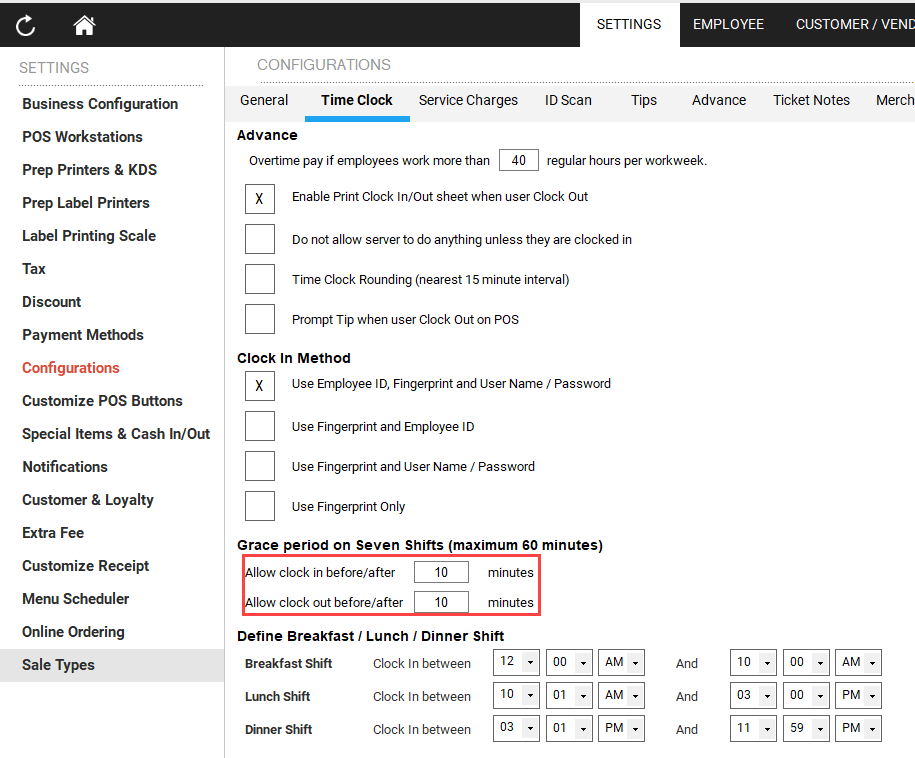The height and width of the screenshot is (758, 915).
Task: Go to Payment Methods settings
Action: [83, 335]
